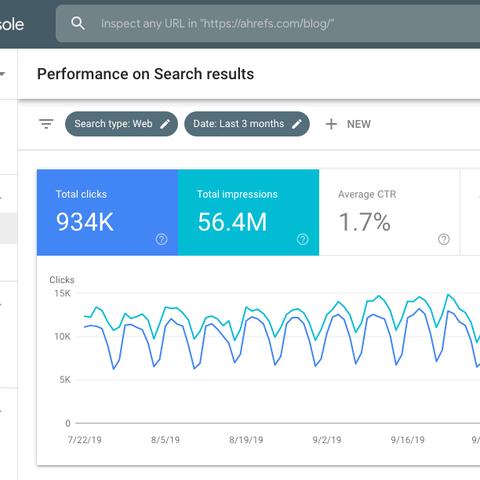Add a NEW filter
480x480 pixels.
pos(348,124)
